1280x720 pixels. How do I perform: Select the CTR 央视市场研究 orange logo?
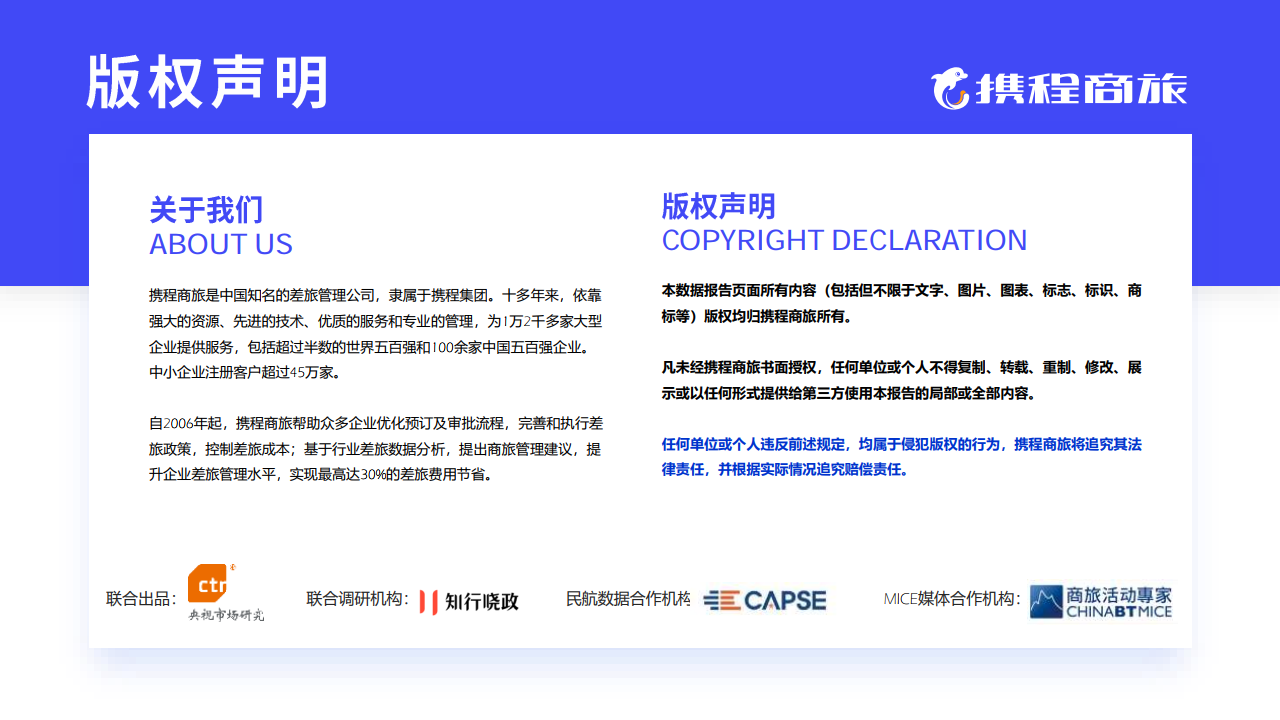[227, 592]
